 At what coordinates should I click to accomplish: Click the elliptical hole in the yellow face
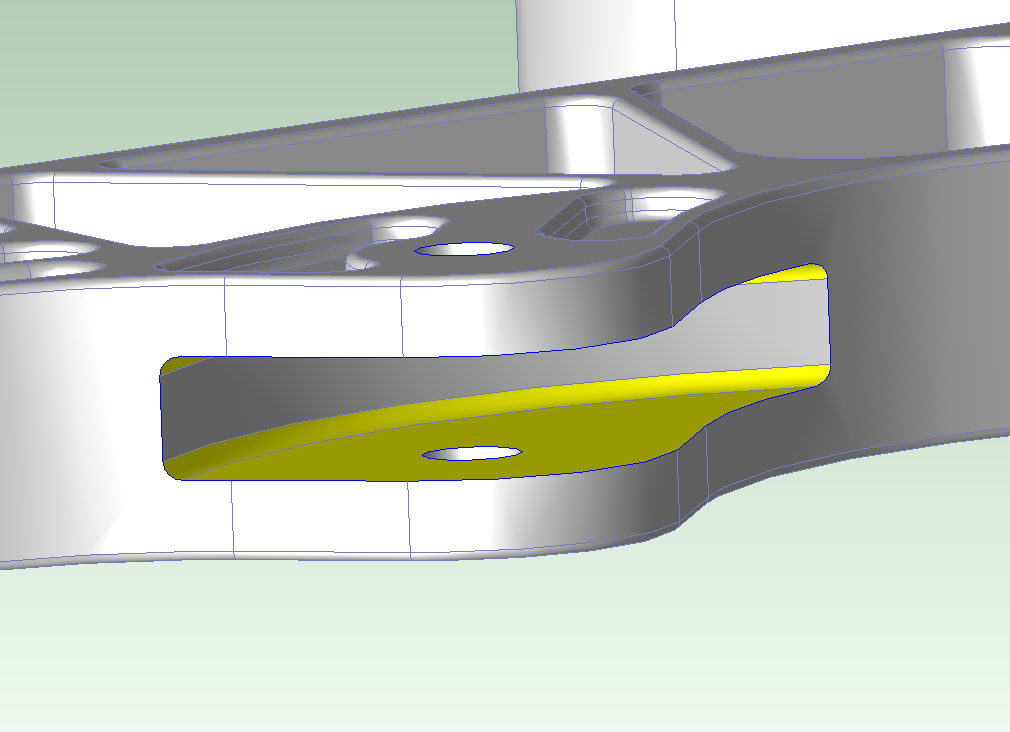(x=472, y=454)
